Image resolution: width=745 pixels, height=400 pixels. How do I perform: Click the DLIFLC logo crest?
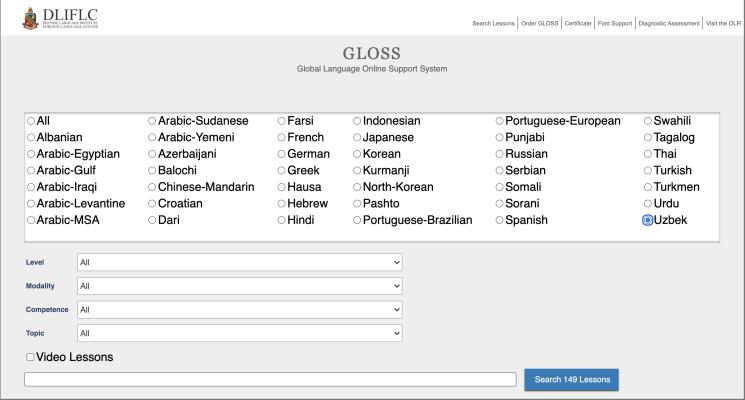[24, 18]
